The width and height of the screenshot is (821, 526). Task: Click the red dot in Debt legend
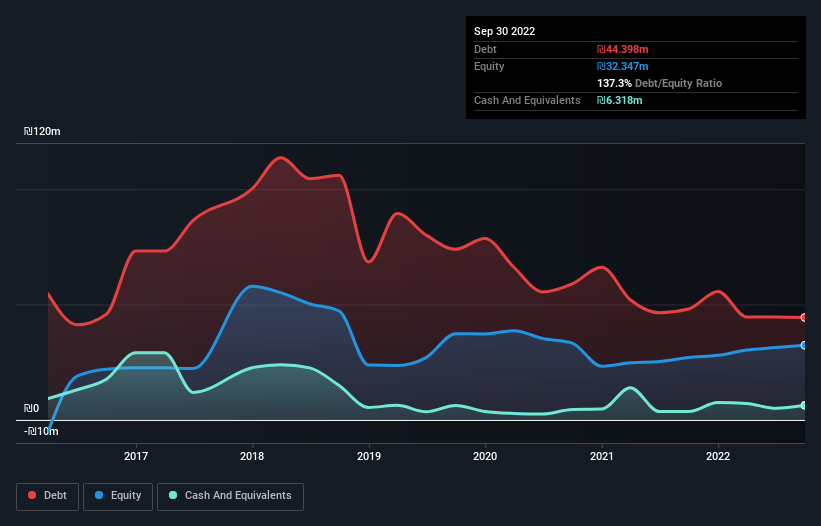[x=32, y=495]
